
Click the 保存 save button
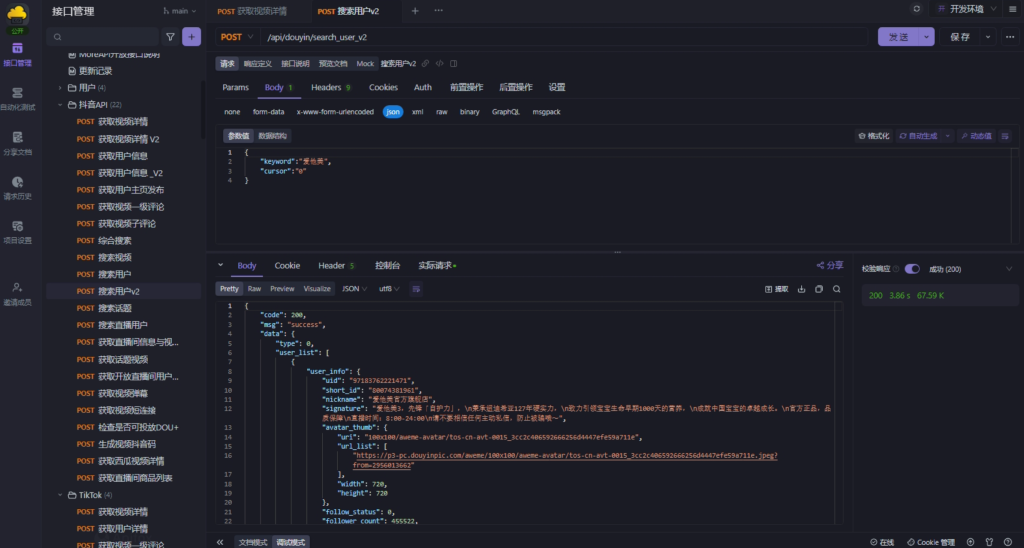coord(960,37)
